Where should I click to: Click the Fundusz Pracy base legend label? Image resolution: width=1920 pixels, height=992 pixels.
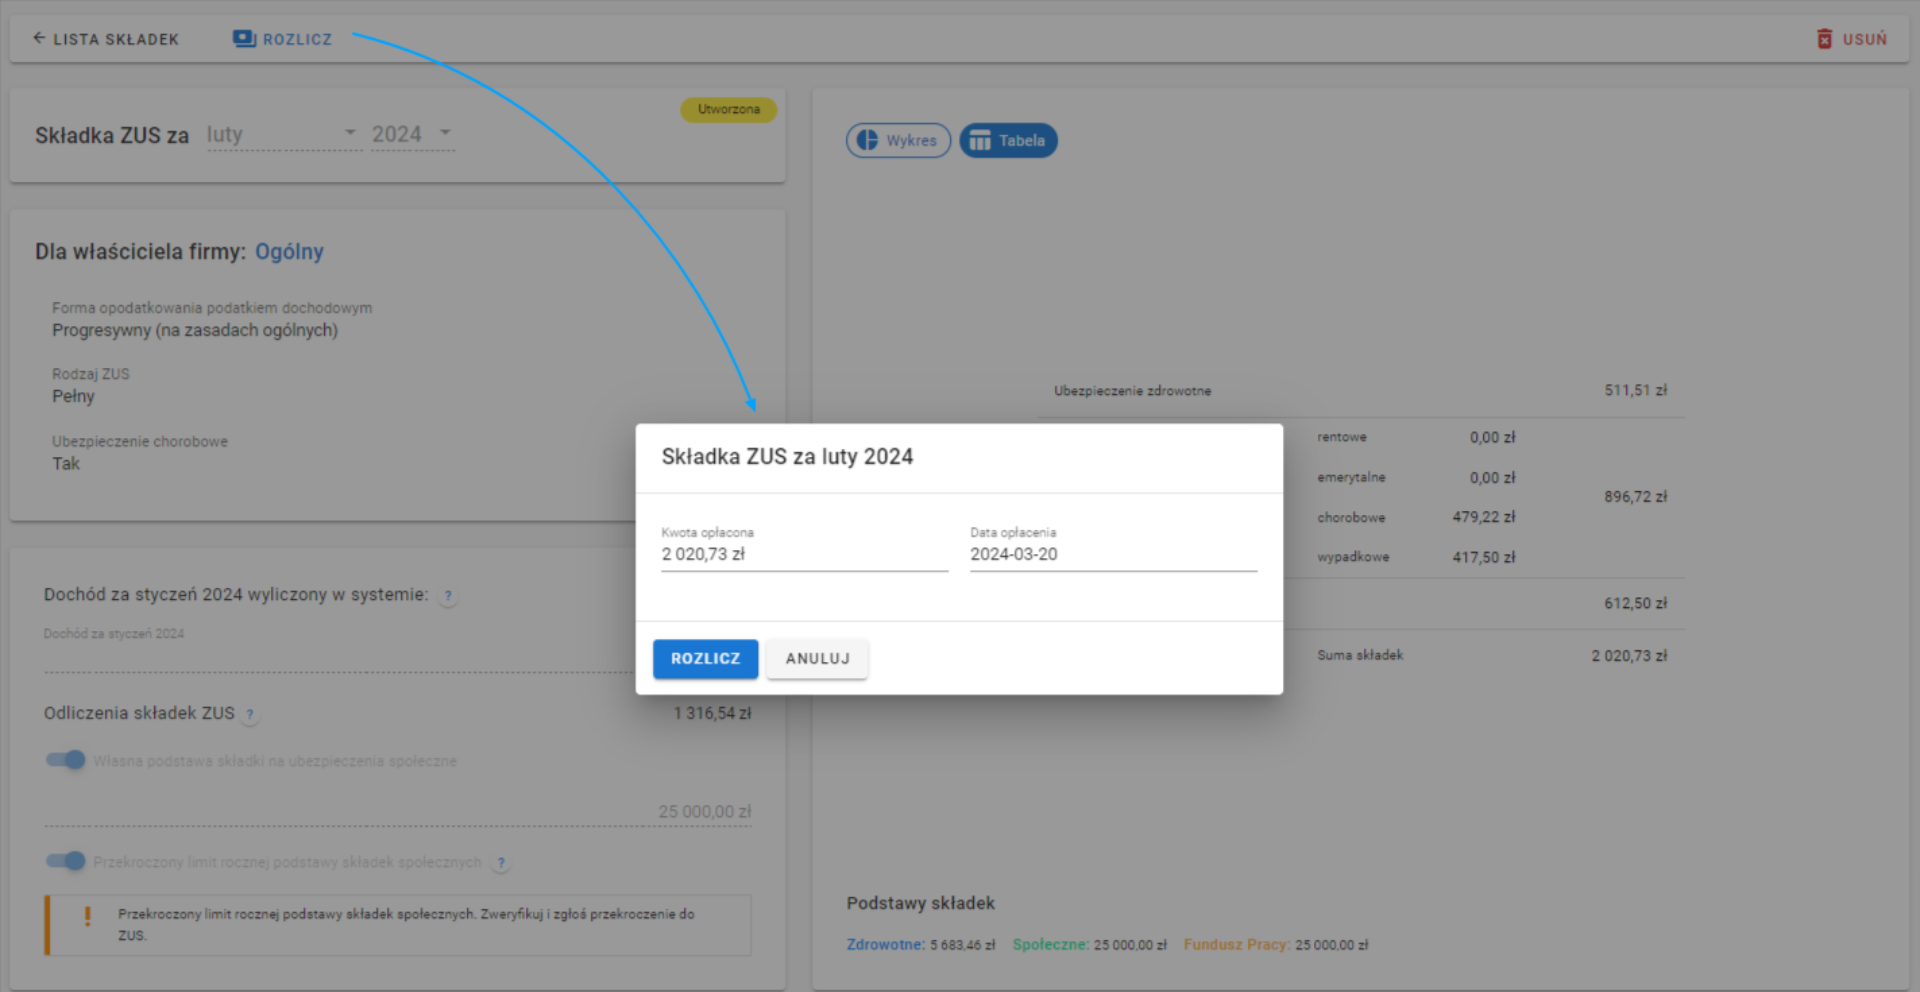tap(1237, 945)
